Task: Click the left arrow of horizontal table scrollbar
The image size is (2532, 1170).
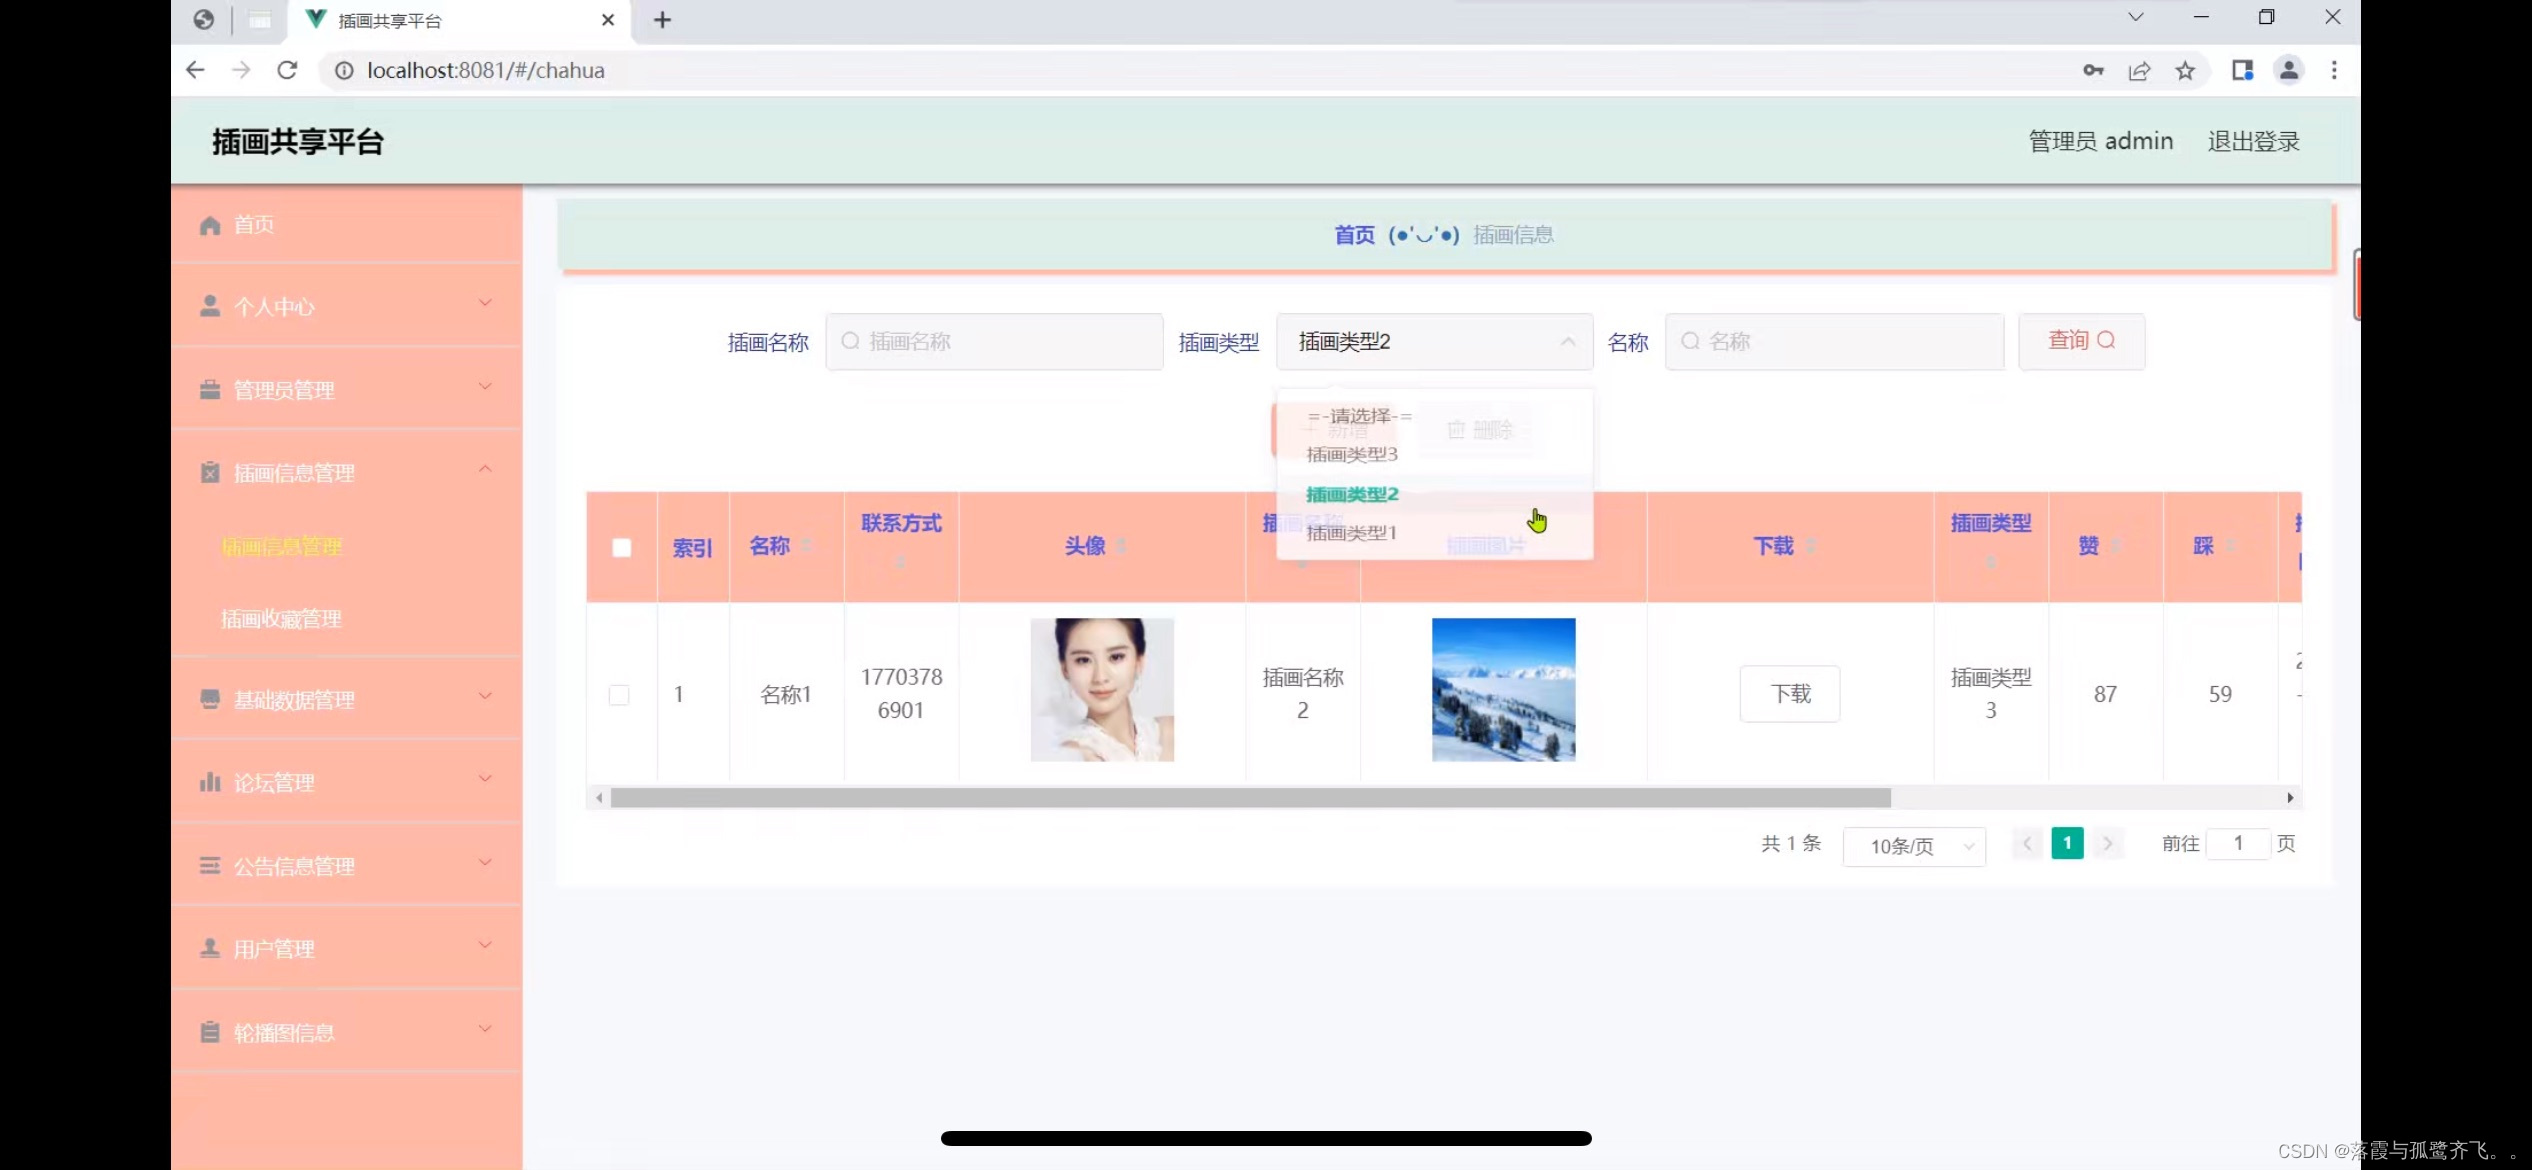Action: [x=599, y=798]
